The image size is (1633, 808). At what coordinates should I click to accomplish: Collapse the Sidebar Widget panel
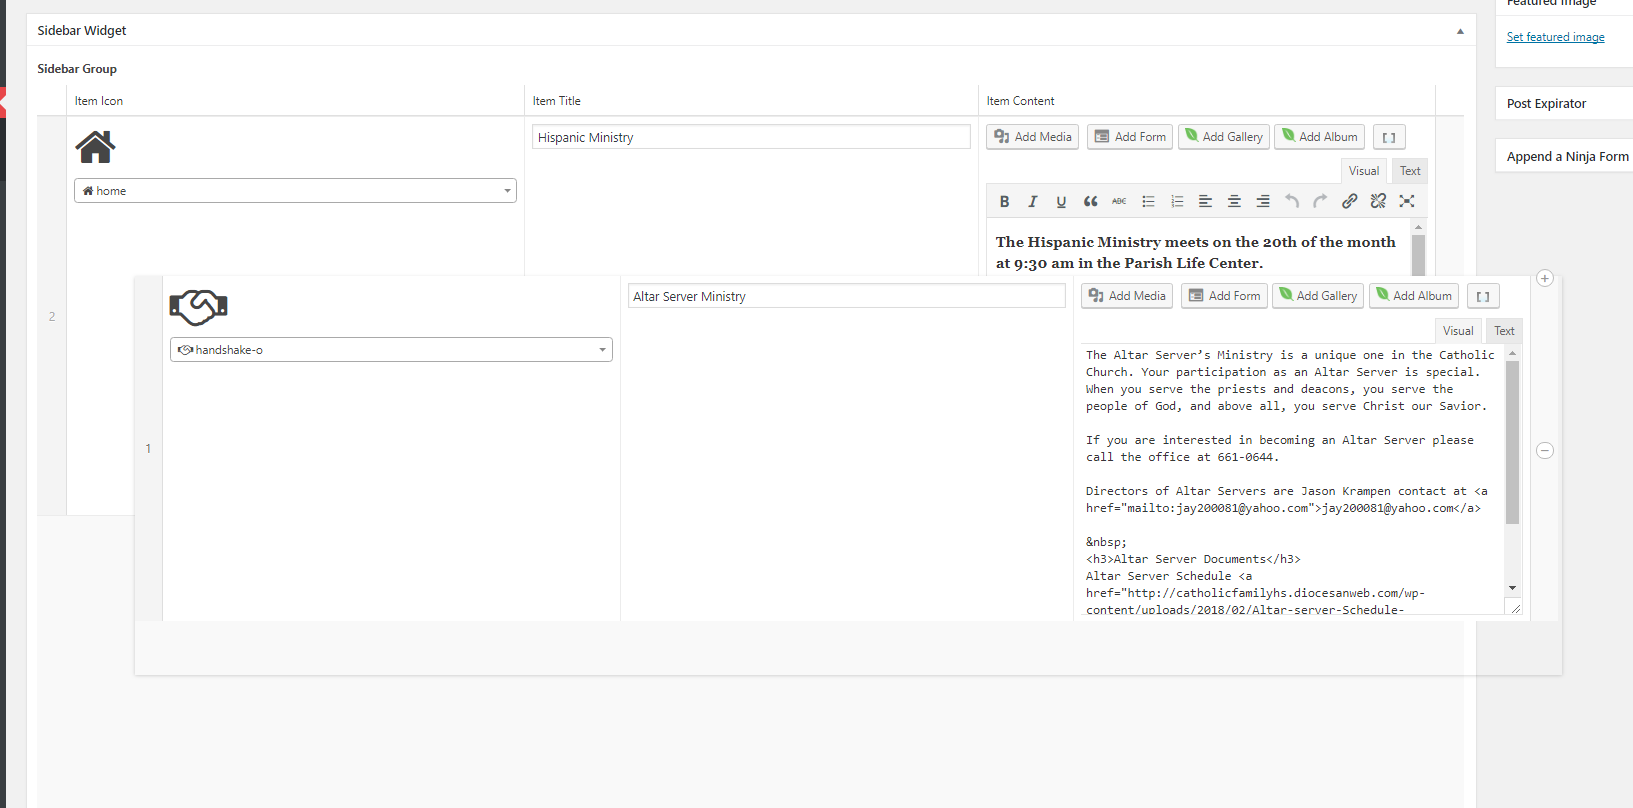1460,31
